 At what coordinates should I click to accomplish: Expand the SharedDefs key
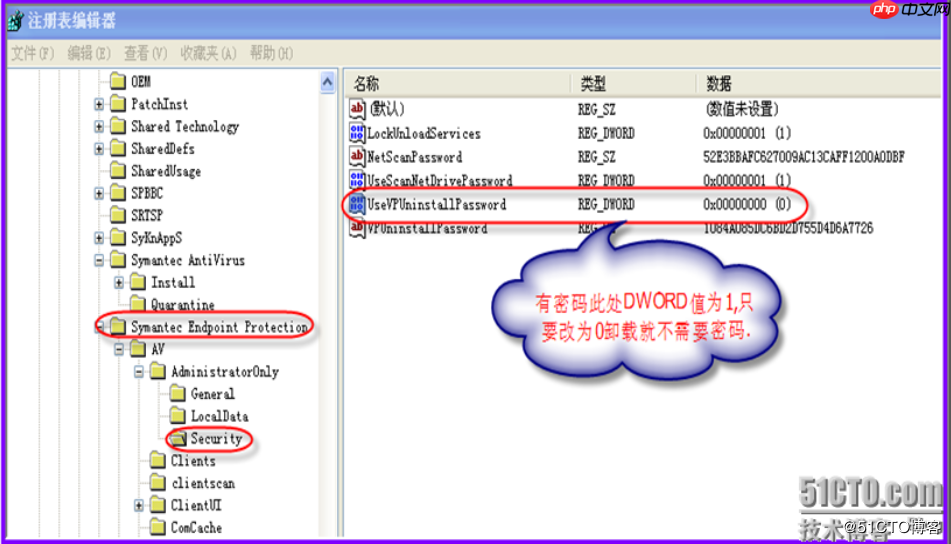pos(99,149)
